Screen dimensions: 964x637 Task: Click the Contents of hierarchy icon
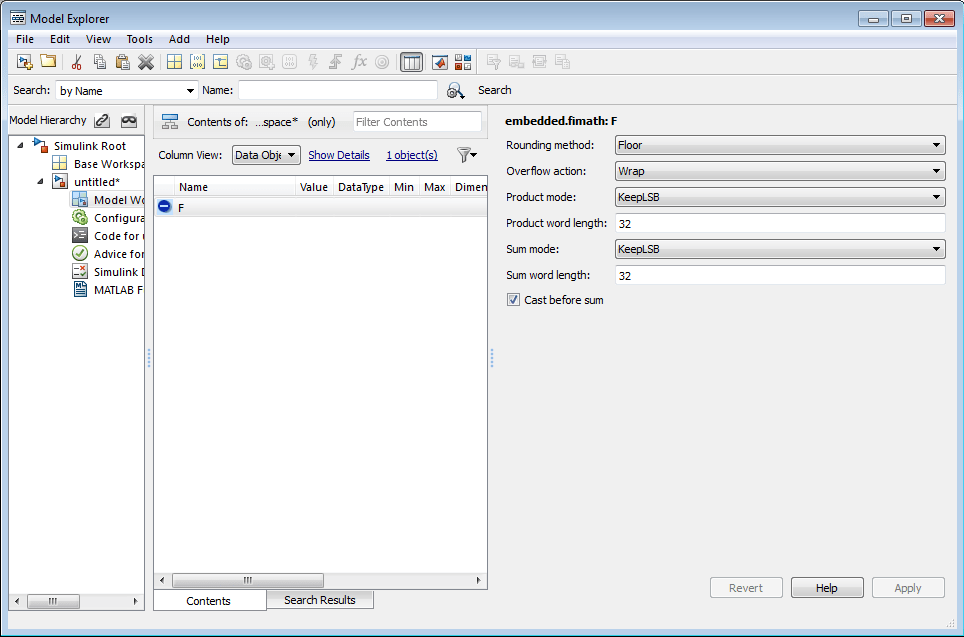pos(170,122)
